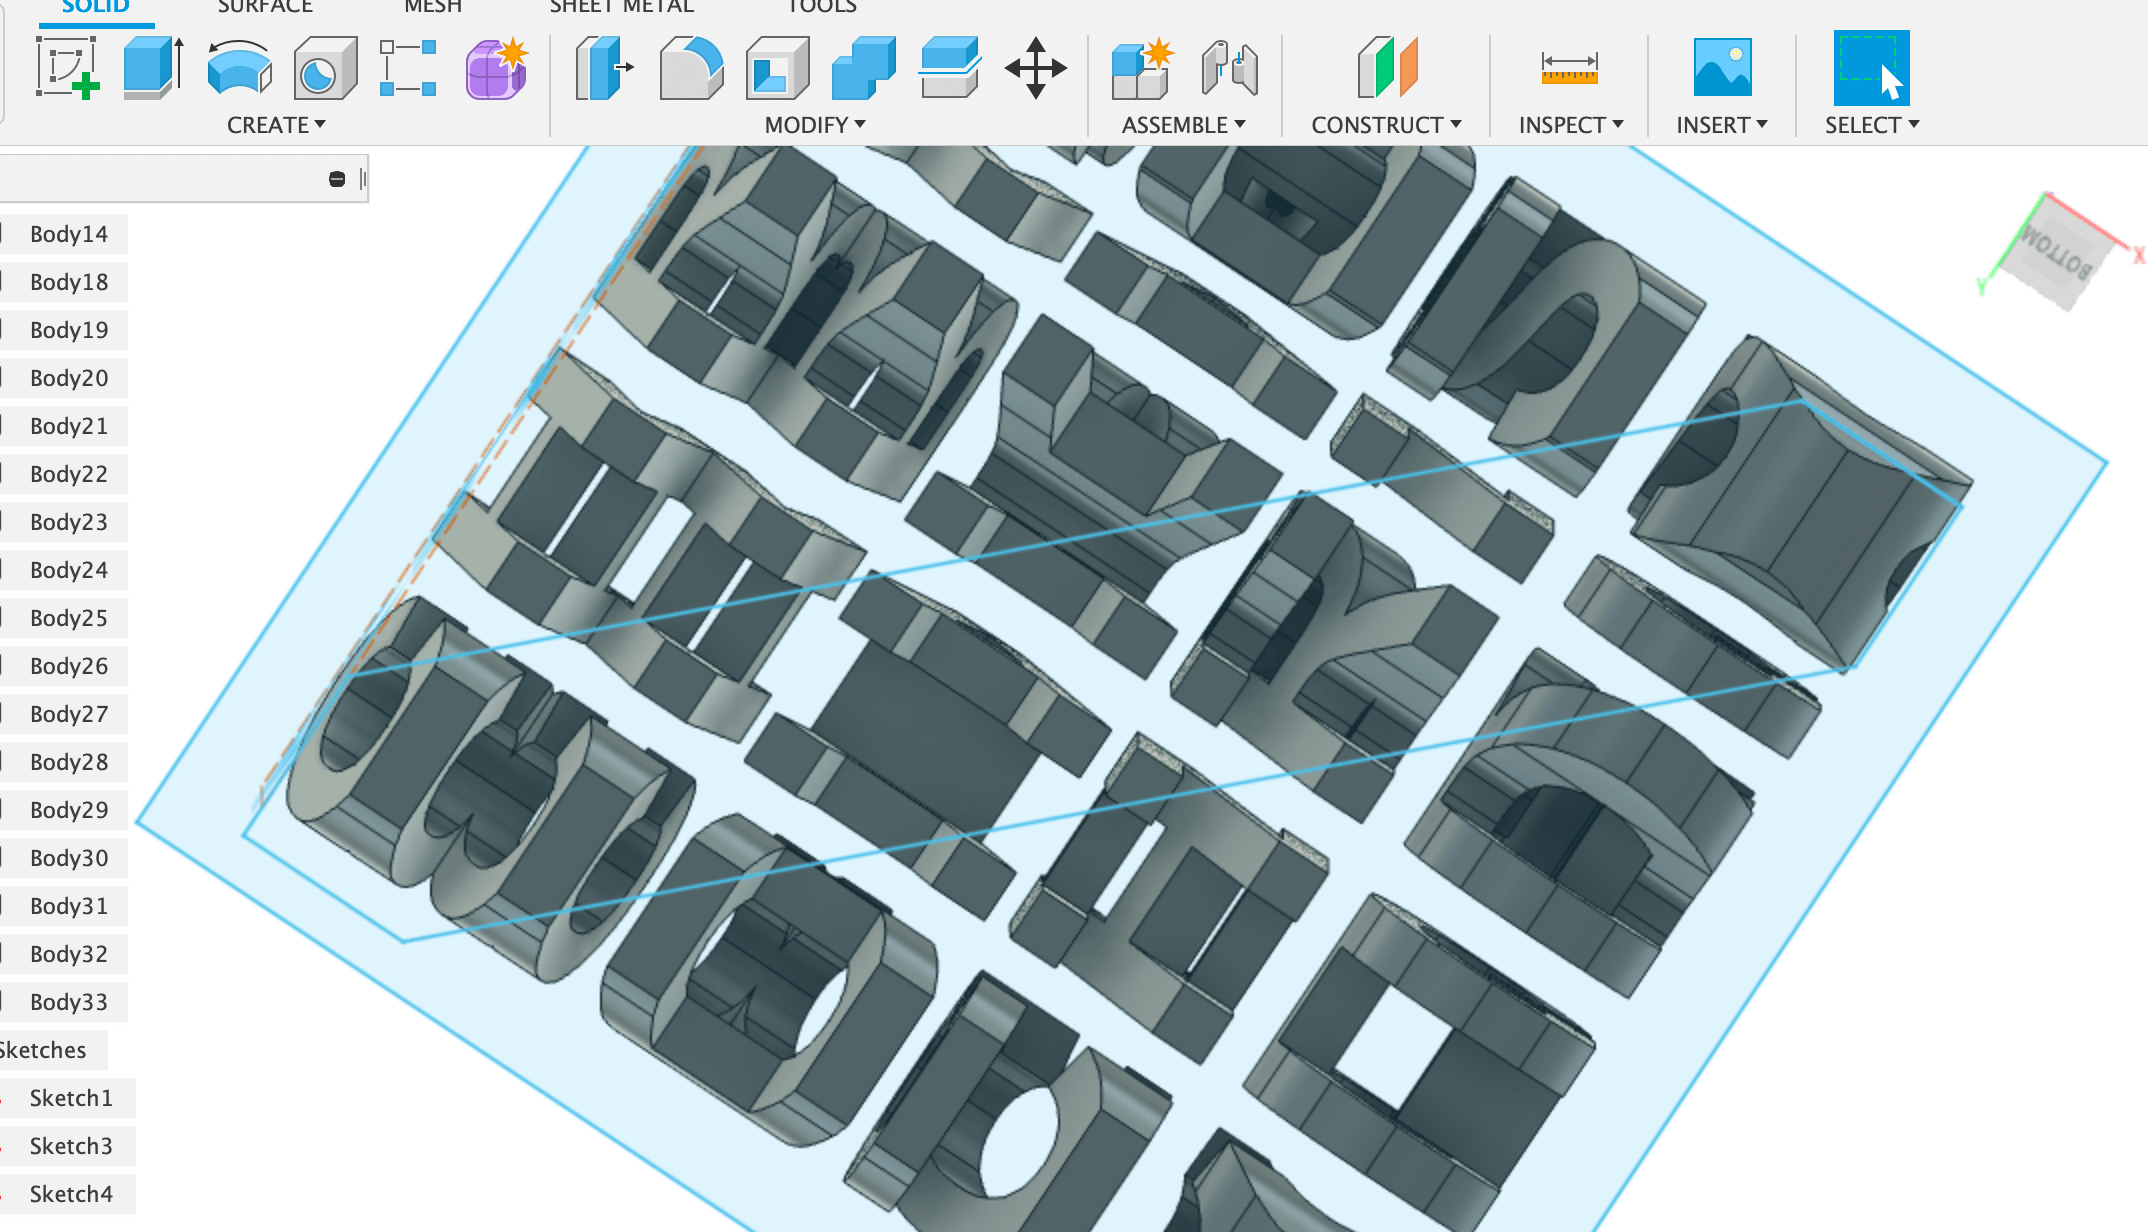This screenshot has width=2148, height=1232.
Task: Switch to the TOOLS tab
Action: (822, 7)
